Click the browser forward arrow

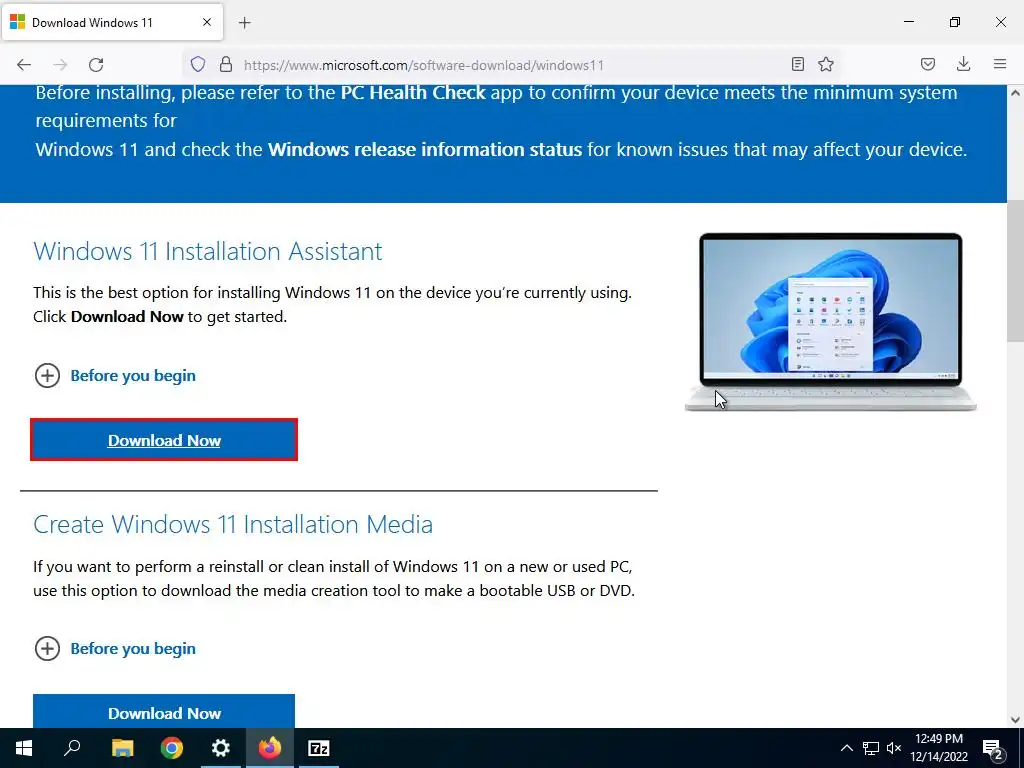[x=60, y=65]
